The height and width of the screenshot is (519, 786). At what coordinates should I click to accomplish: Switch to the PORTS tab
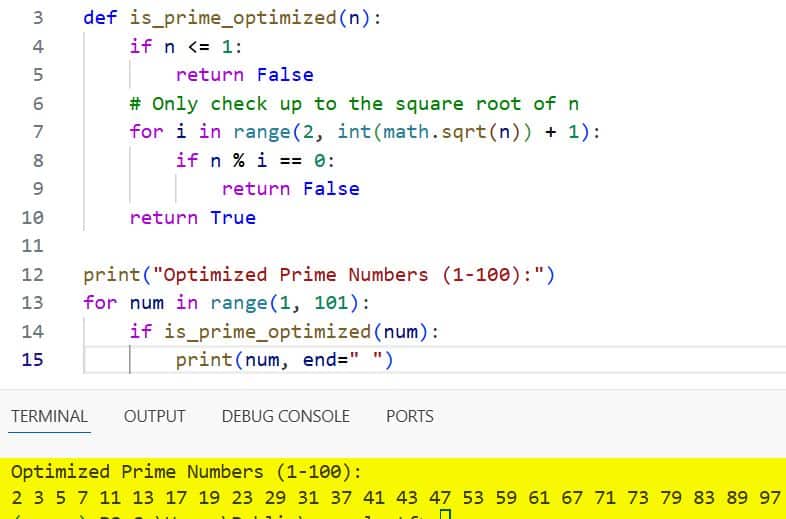click(x=409, y=416)
